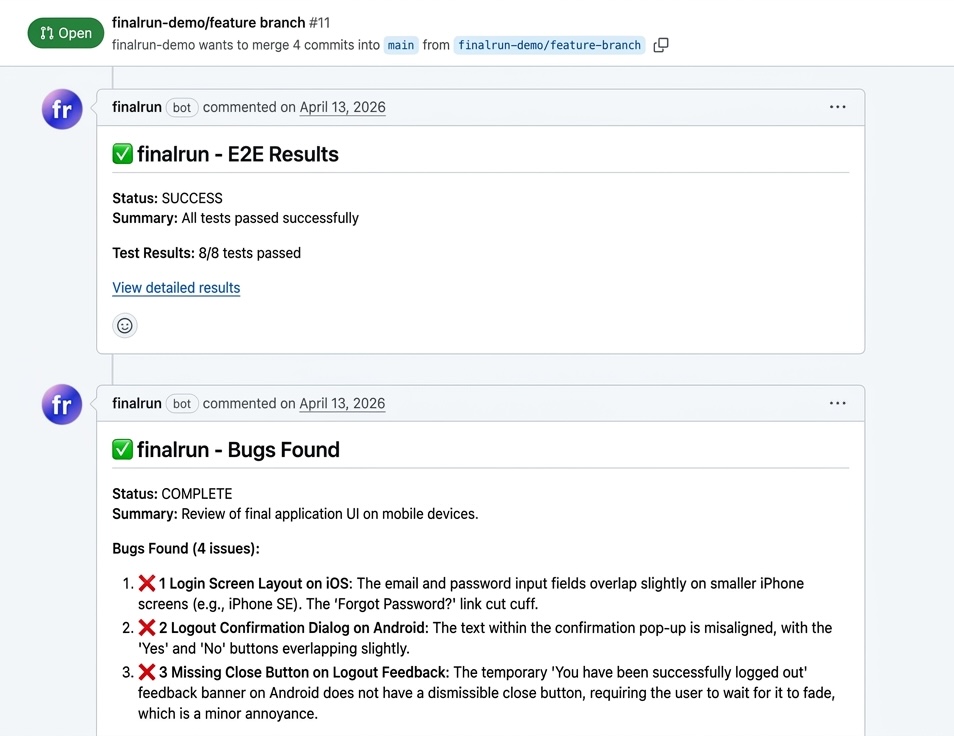Click the bot badge next to finalrun
This screenshot has height=736, width=954.
181,107
